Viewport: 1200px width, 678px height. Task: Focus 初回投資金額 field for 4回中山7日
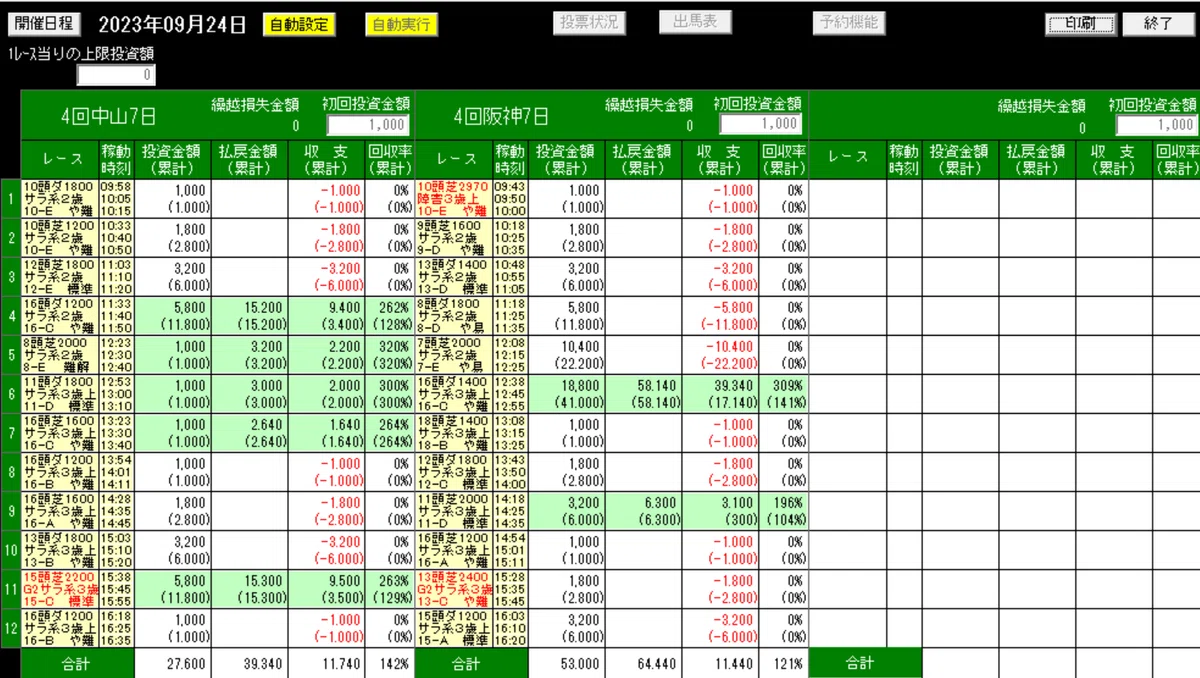click(368, 125)
